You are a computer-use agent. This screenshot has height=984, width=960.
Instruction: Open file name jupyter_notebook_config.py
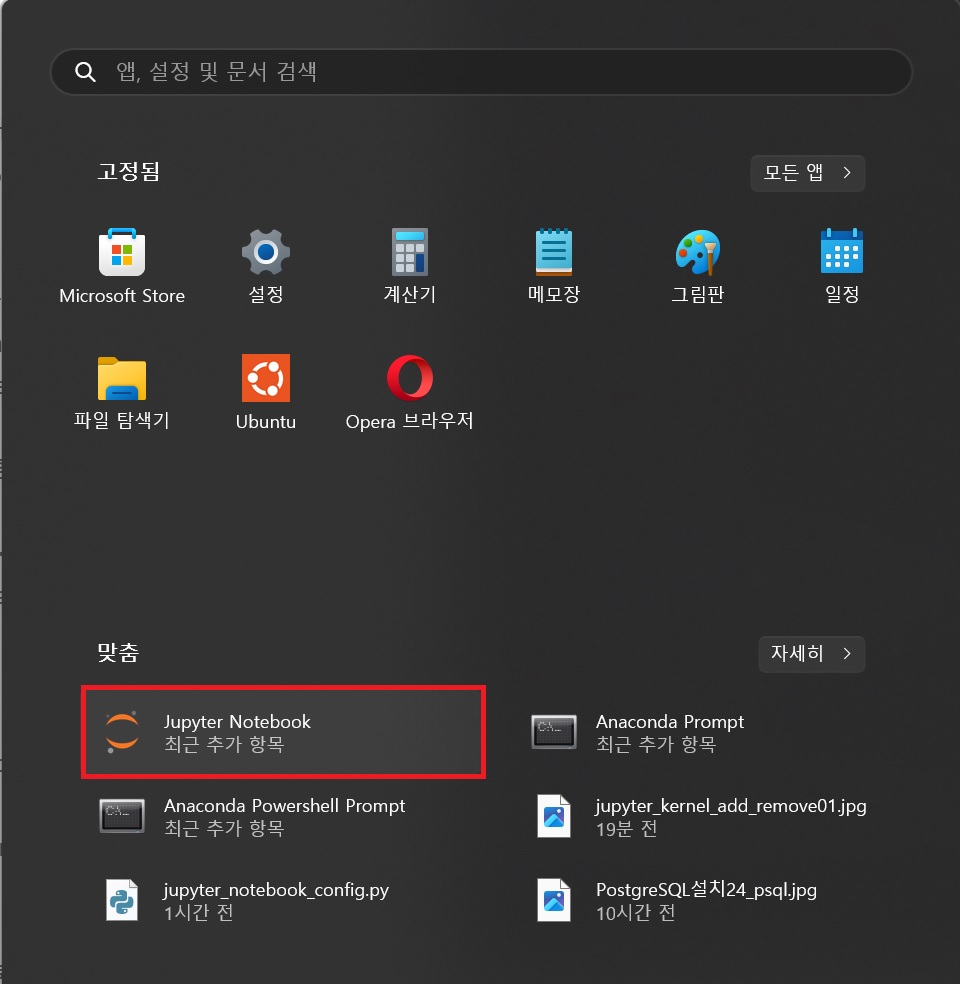(276, 890)
